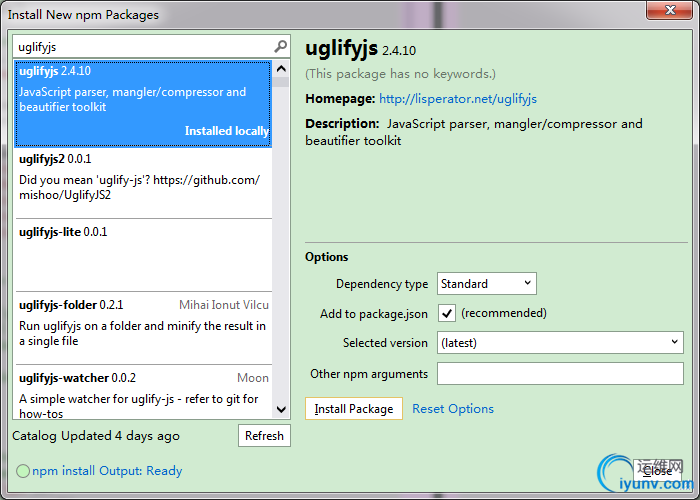Click the uglifyjs package search field
Viewport: 700px width, 500px height.
click(151, 46)
